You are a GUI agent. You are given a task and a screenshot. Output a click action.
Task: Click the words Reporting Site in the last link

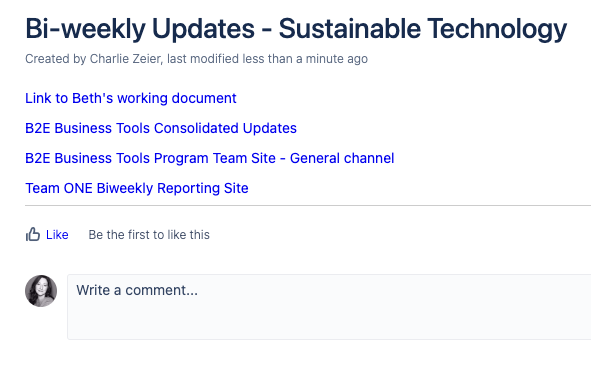[203, 188]
